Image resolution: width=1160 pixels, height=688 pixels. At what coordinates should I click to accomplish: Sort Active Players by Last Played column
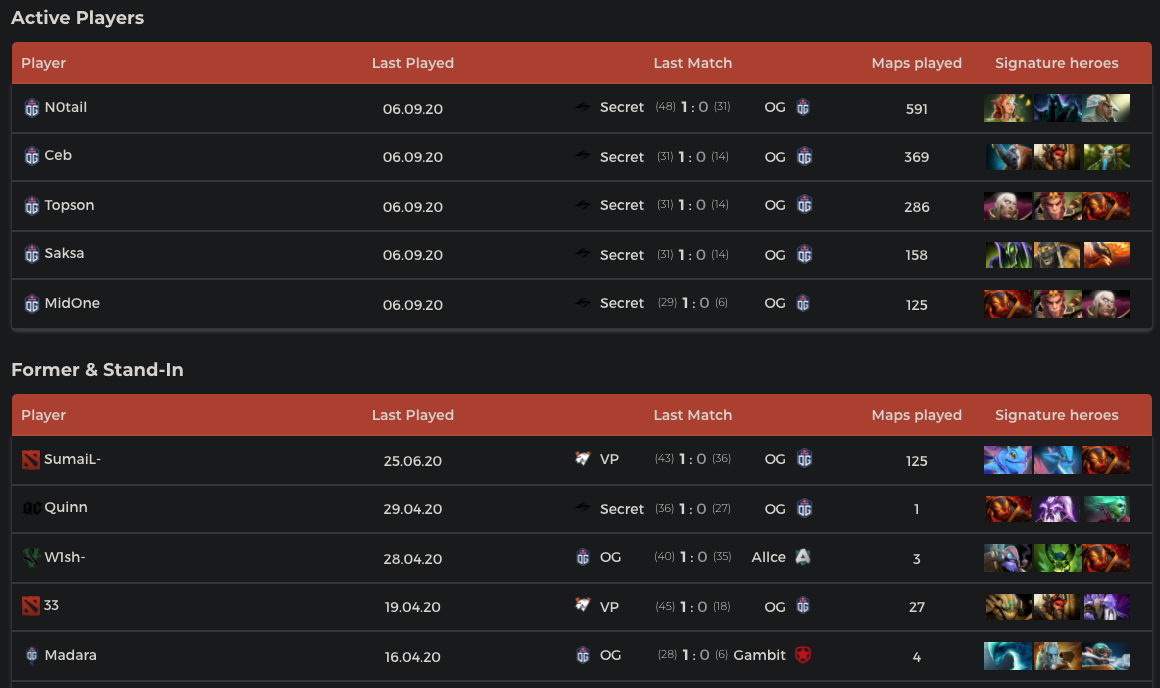click(413, 63)
